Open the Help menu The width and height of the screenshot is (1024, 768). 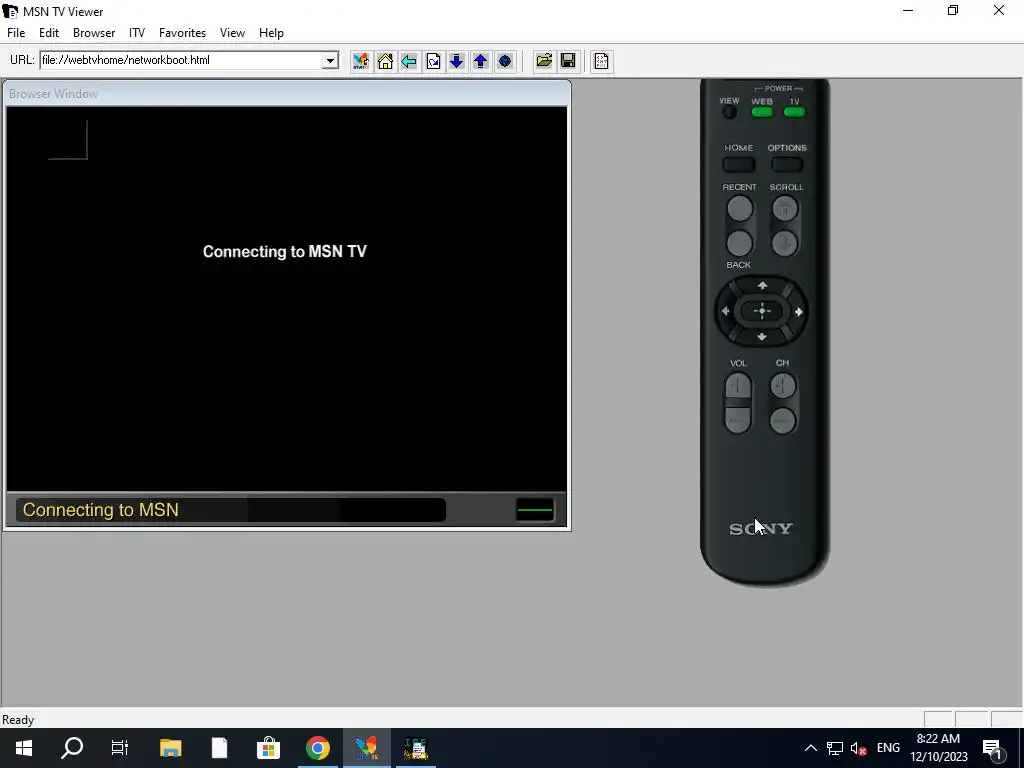coord(271,33)
